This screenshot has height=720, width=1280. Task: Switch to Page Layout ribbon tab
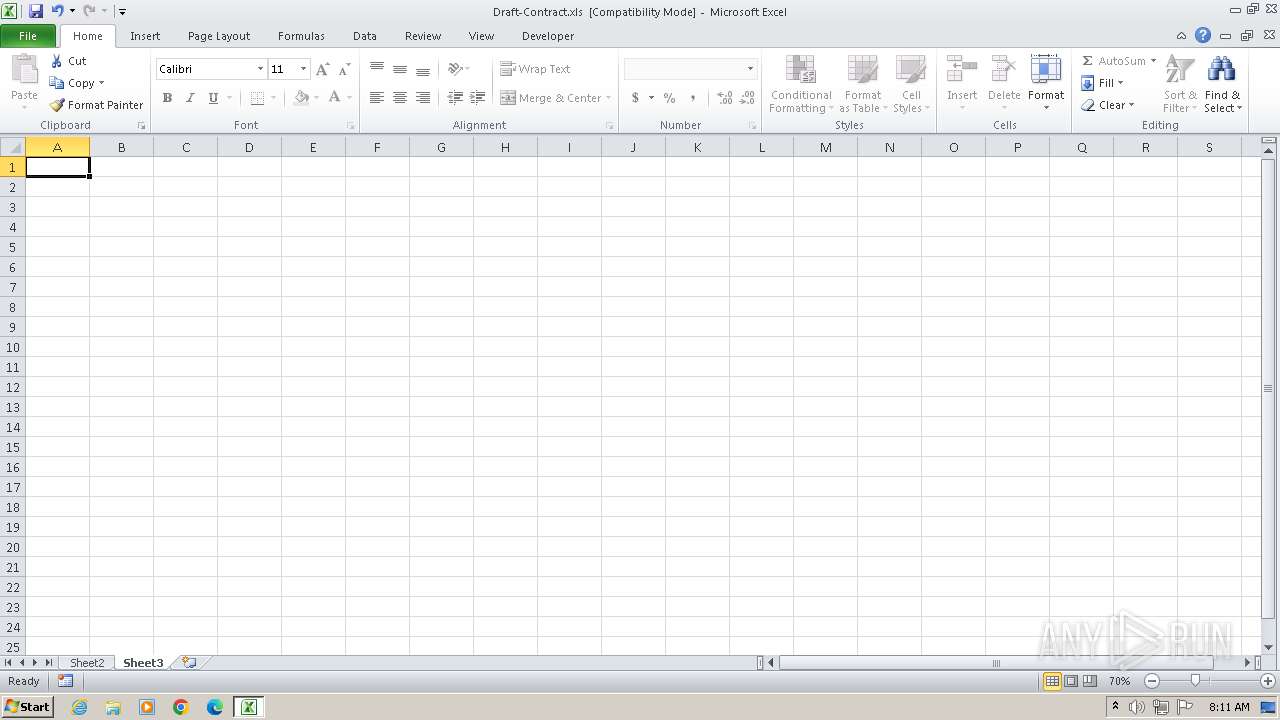click(x=219, y=36)
